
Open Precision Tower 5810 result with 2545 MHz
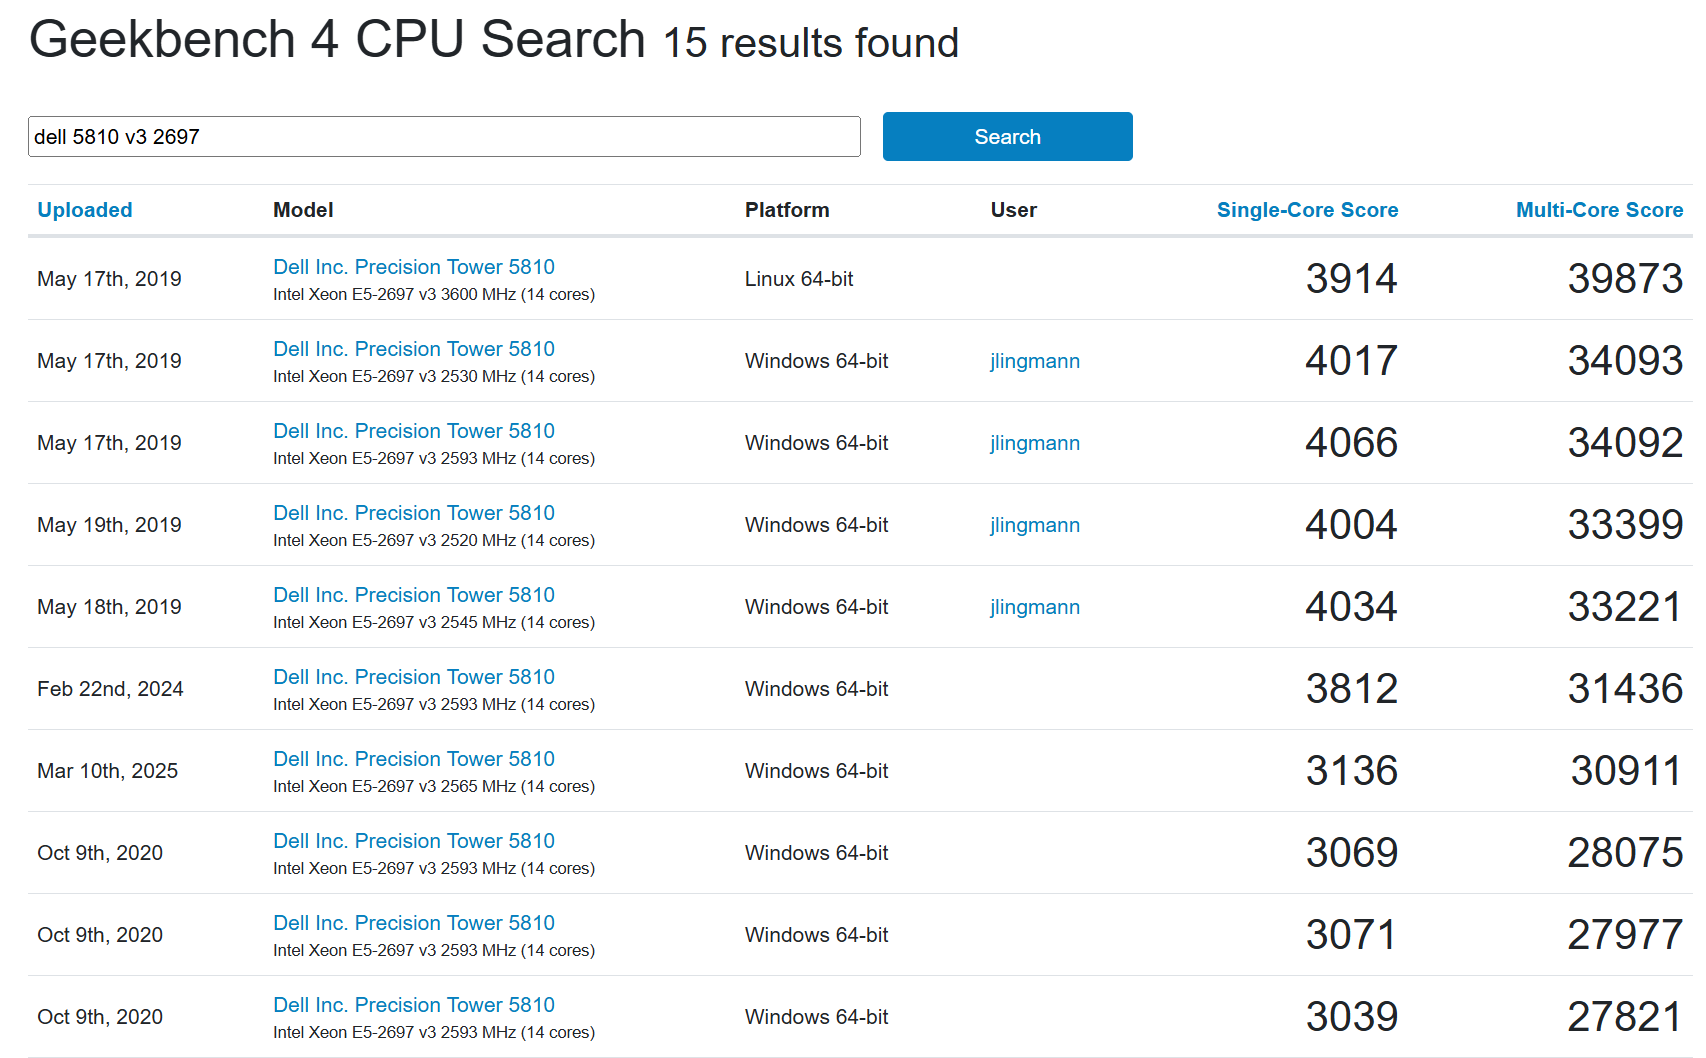[414, 595]
